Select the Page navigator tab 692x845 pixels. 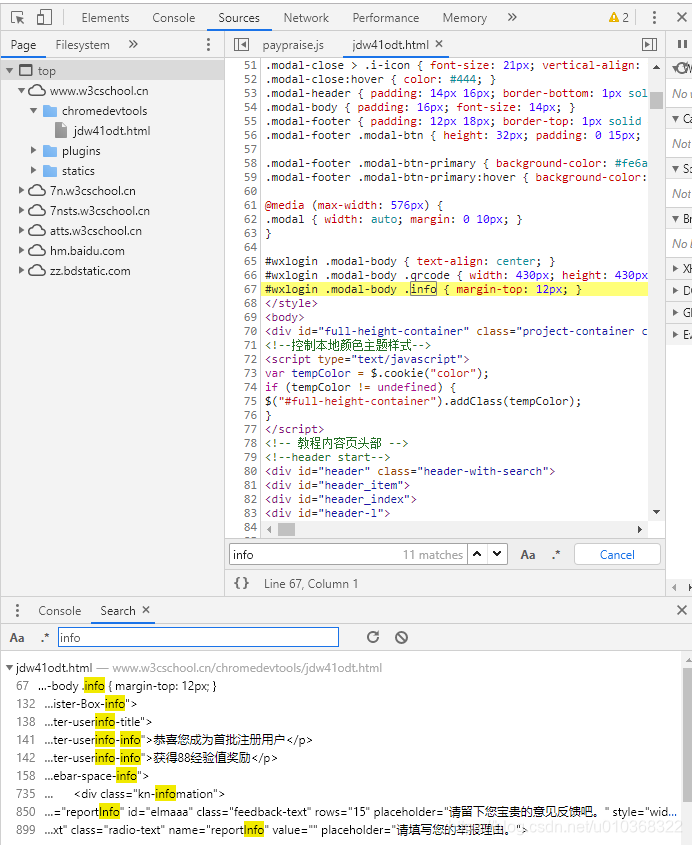23,45
